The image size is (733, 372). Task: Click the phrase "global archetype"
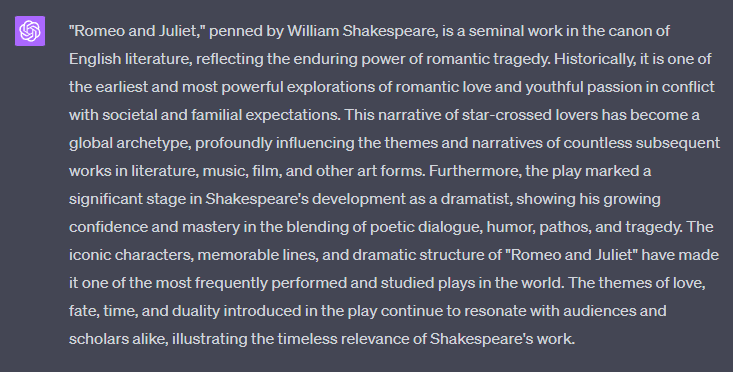(x=130, y=143)
